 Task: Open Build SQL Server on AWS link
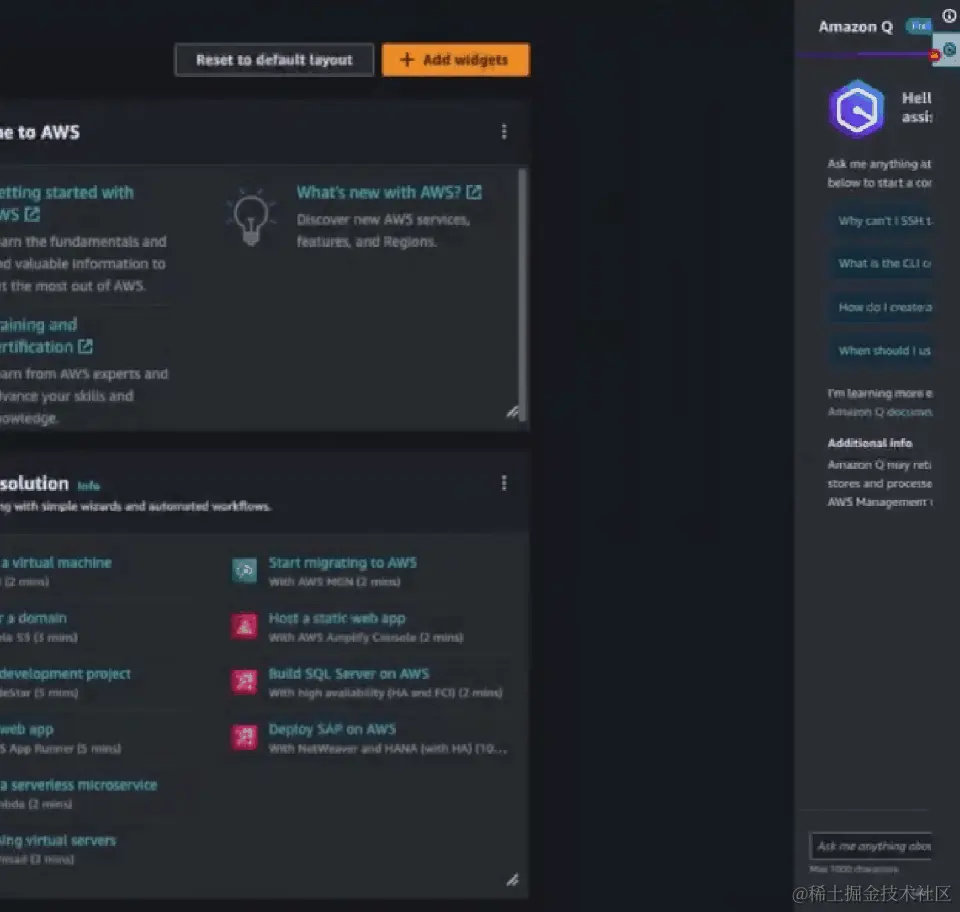pos(348,674)
